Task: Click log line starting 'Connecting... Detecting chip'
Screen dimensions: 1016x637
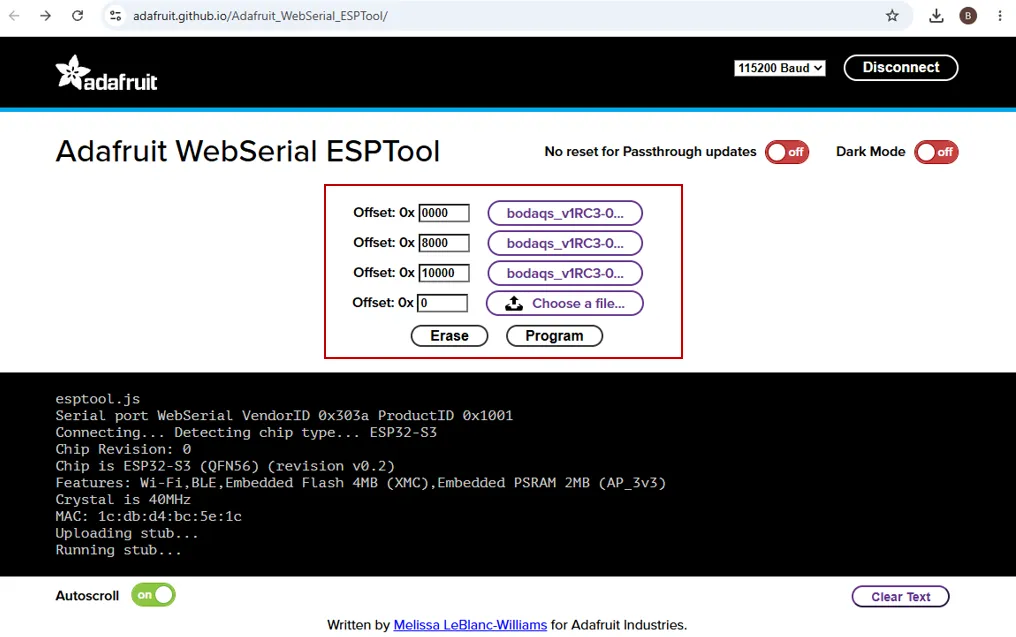Action: 246,432
